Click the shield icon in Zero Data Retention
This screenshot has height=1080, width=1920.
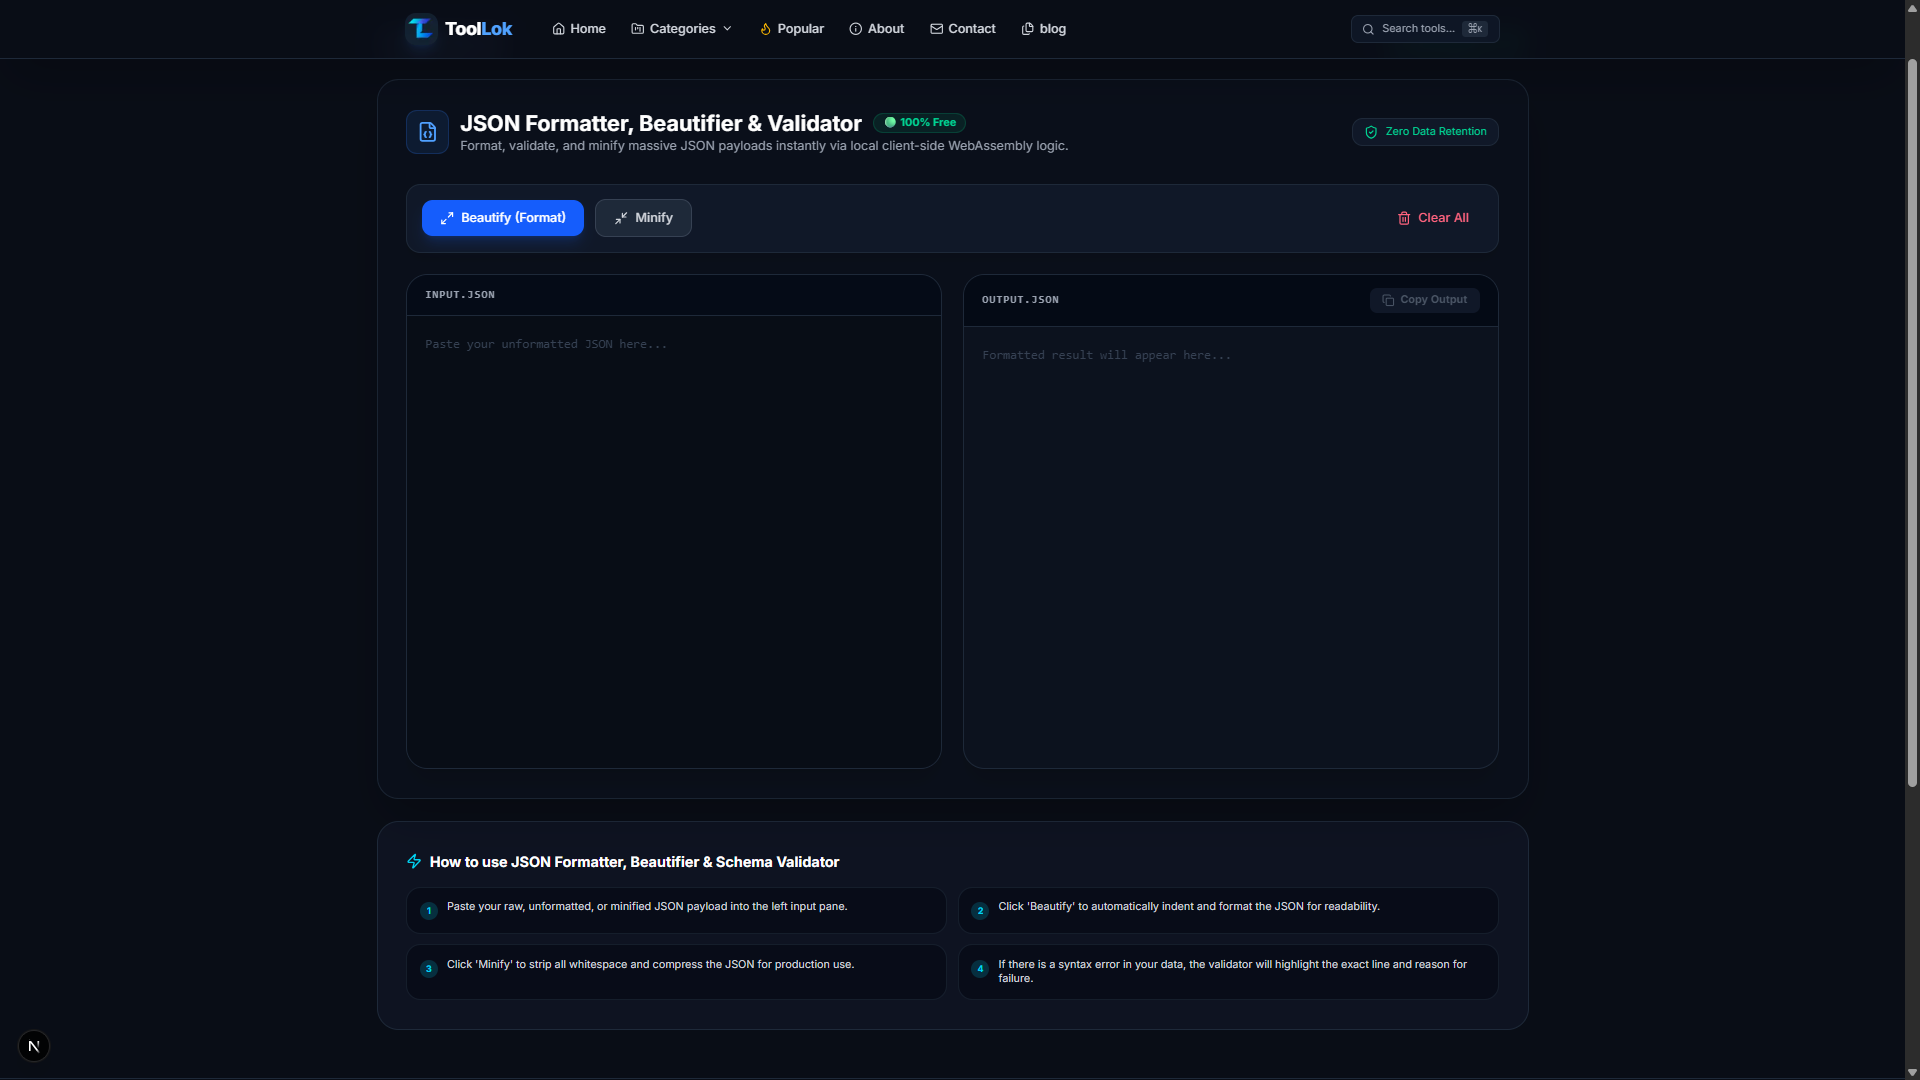click(x=1372, y=132)
